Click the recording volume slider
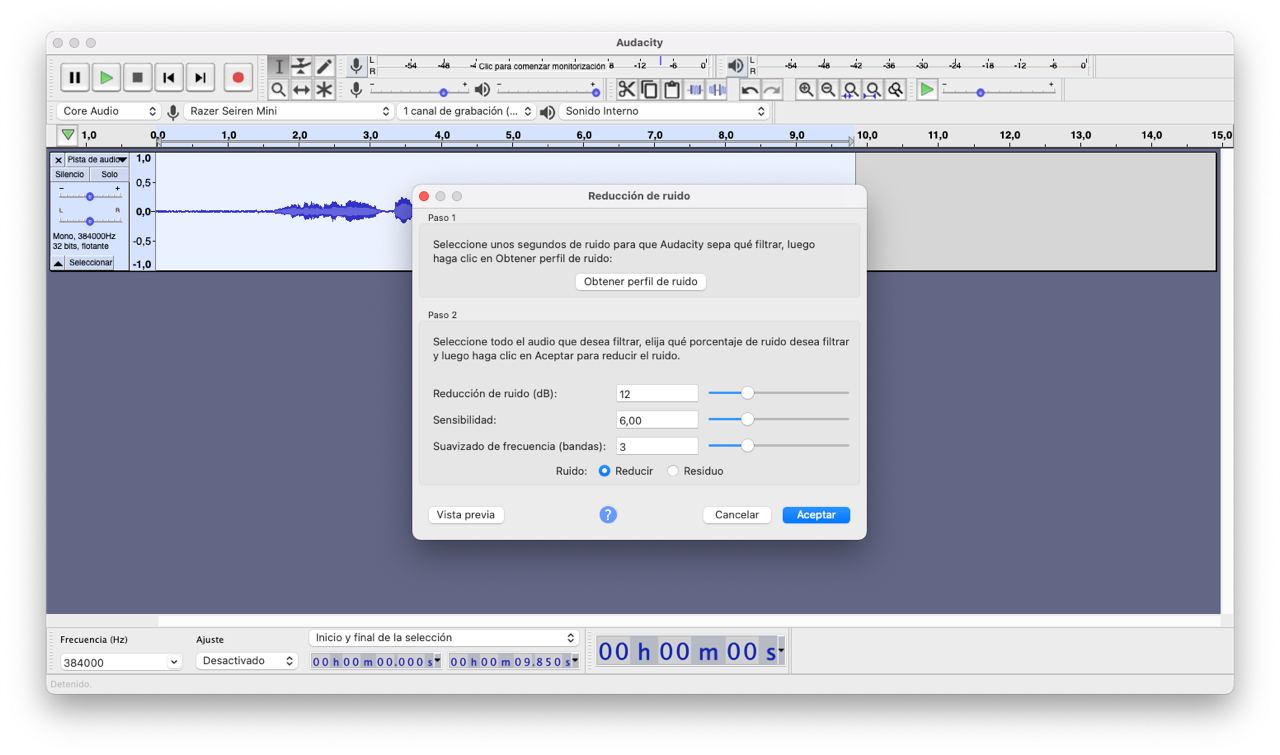The height and width of the screenshot is (755, 1280). pos(419,90)
